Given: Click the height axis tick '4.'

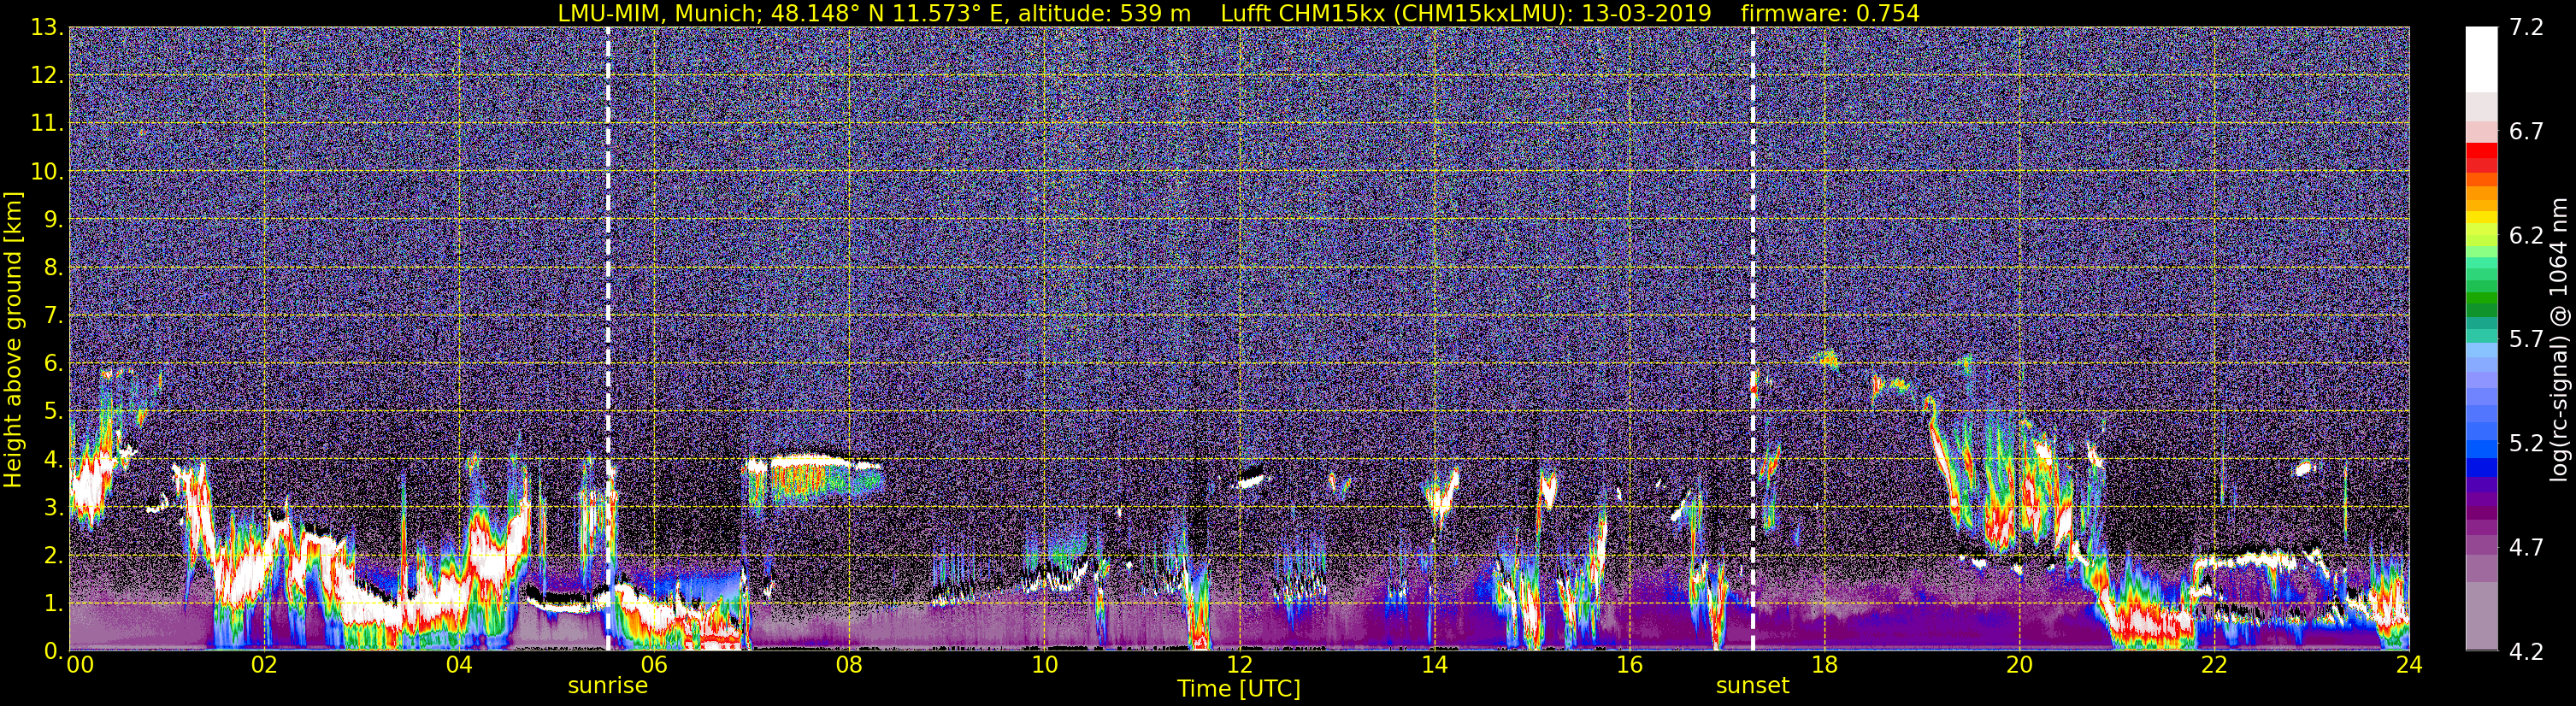Looking at the screenshot, I should pyautogui.click(x=54, y=459).
